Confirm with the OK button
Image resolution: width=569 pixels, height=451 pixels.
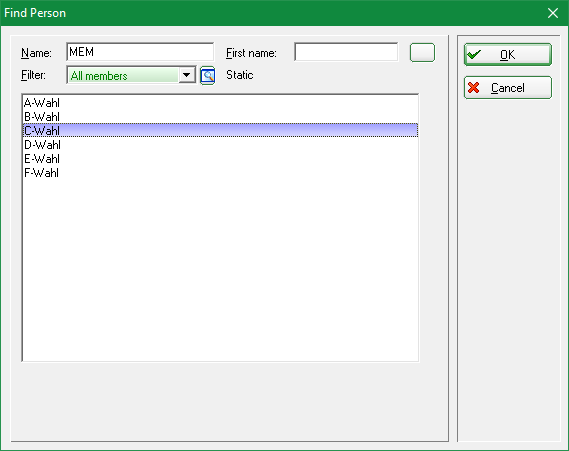click(x=508, y=54)
